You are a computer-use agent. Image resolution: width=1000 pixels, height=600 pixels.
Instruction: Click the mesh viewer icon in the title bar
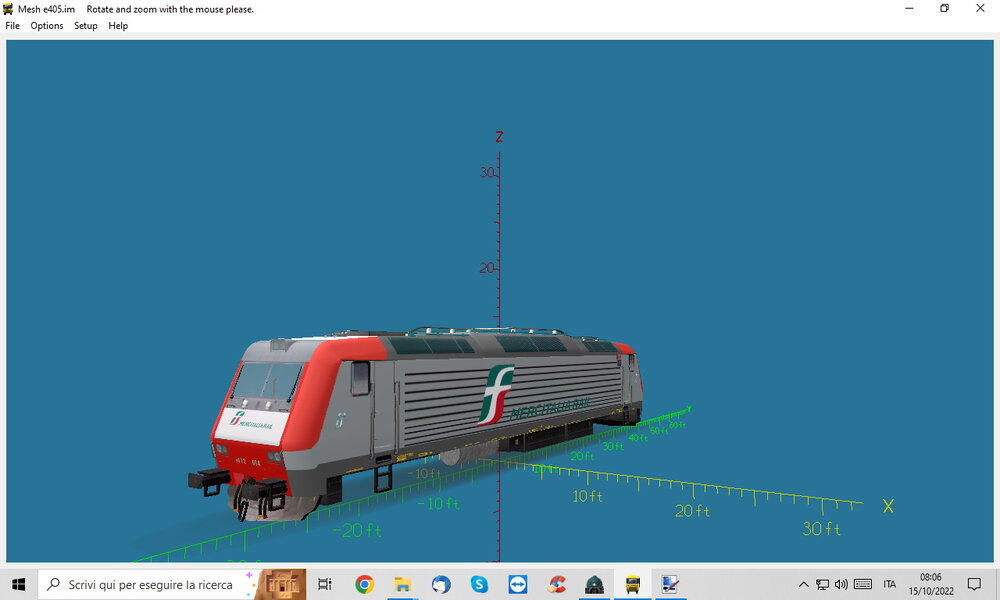pyautogui.click(x=8, y=9)
